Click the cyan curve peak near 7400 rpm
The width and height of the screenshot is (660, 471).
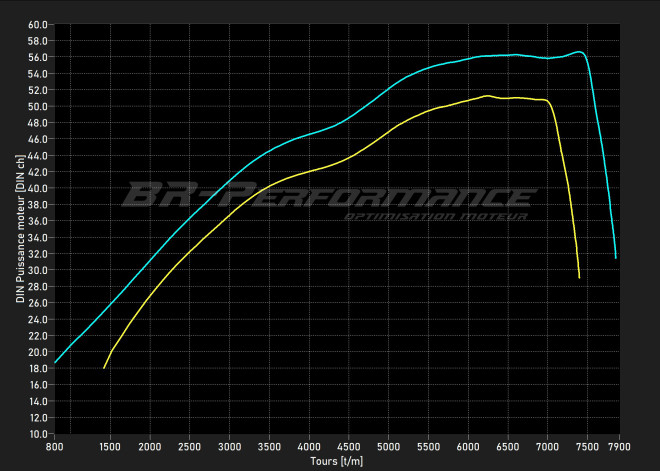578,51
